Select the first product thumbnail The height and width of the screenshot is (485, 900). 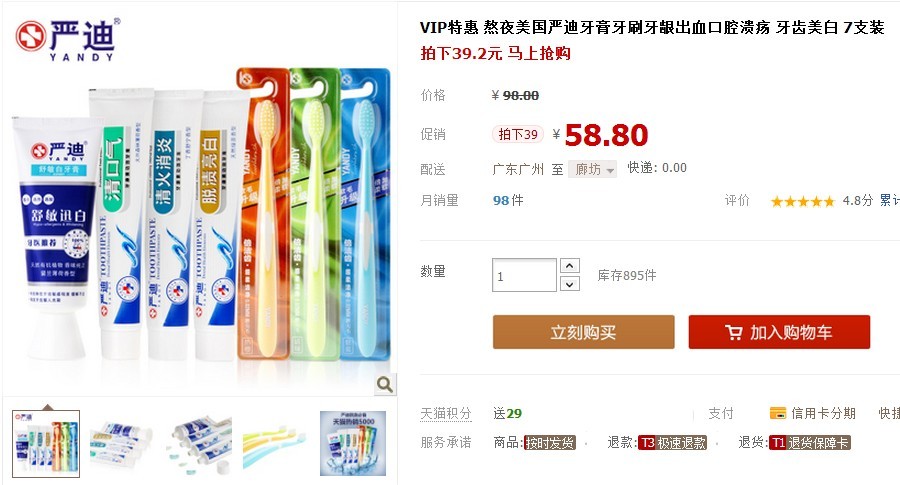click(x=46, y=444)
